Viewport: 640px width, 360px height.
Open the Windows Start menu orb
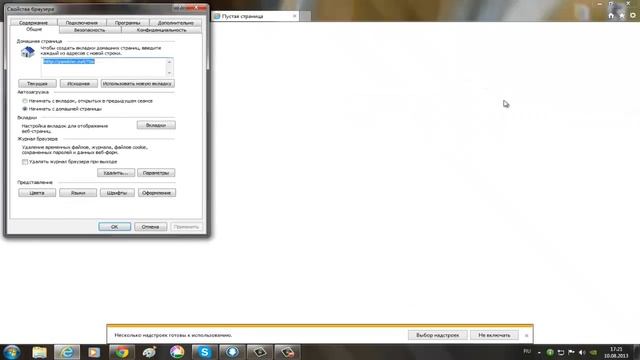coord(11,352)
